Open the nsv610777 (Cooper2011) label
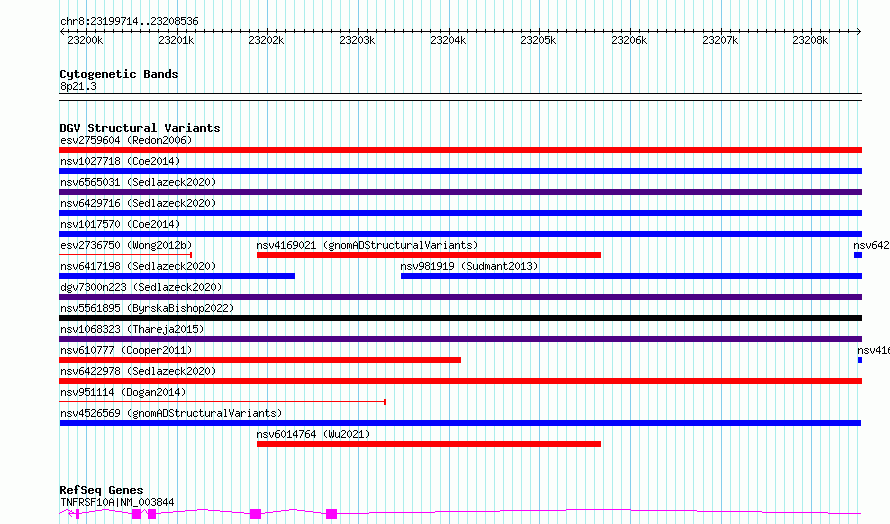The height and width of the screenshot is (524, 890). pyautogui.click(x=126, y=350)
